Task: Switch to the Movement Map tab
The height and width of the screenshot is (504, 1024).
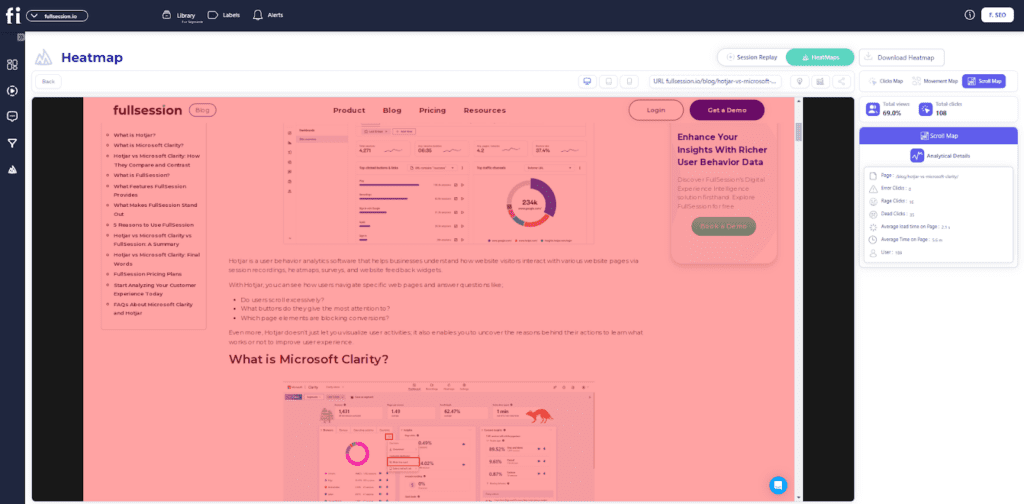Action: (935, 81)
